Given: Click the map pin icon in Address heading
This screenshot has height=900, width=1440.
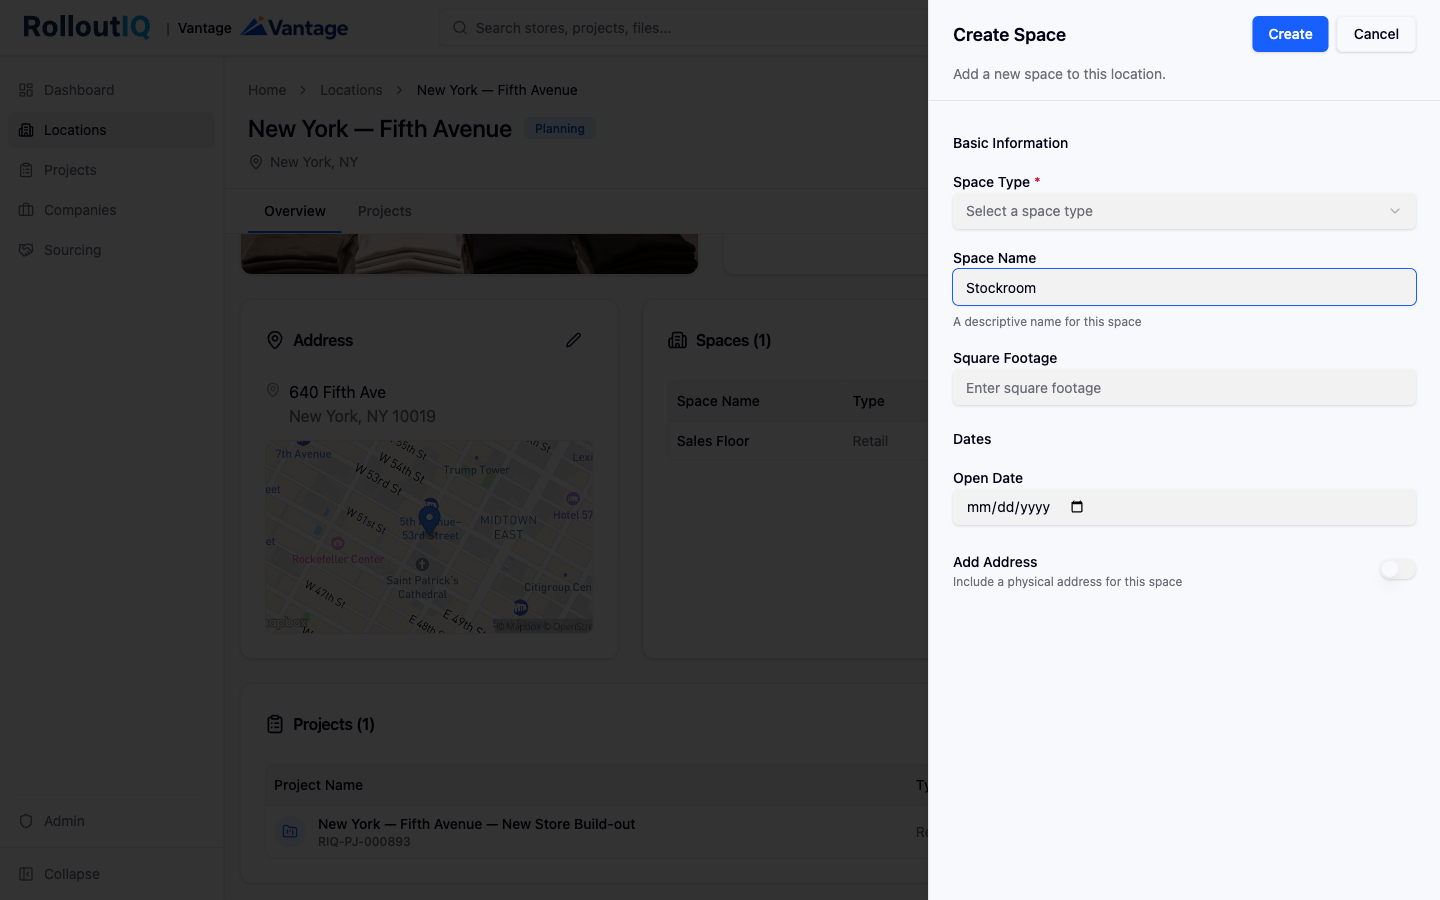Looking at the screenshot, I should (275, 340).
